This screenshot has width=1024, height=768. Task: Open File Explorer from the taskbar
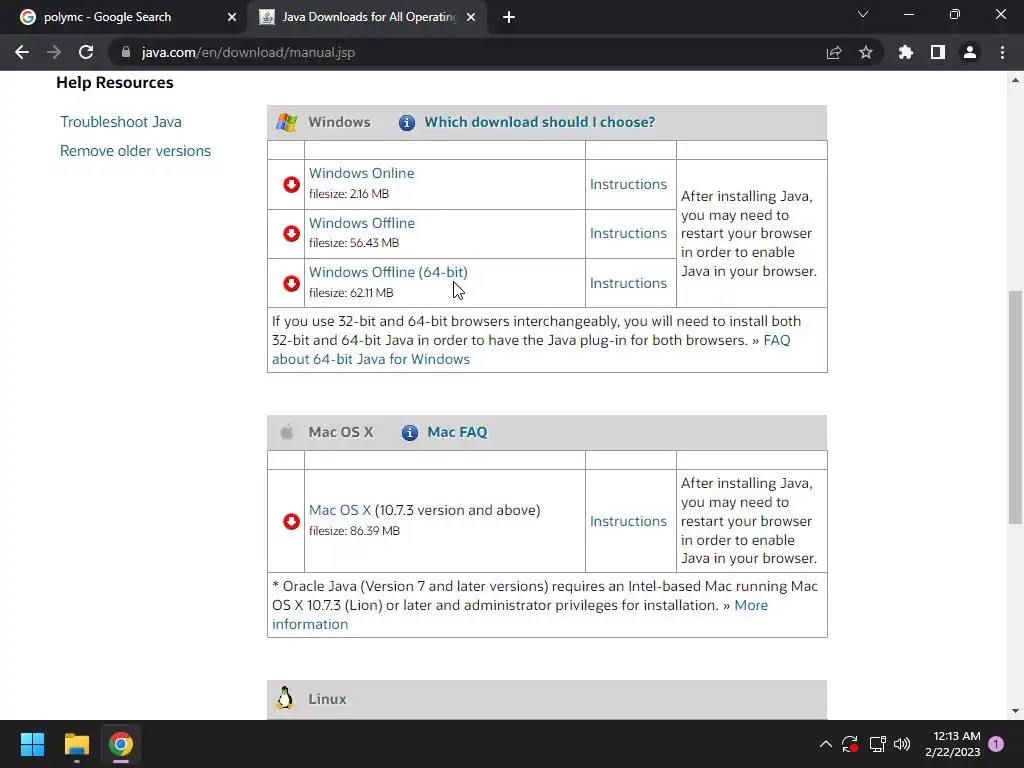coord(76,744)
